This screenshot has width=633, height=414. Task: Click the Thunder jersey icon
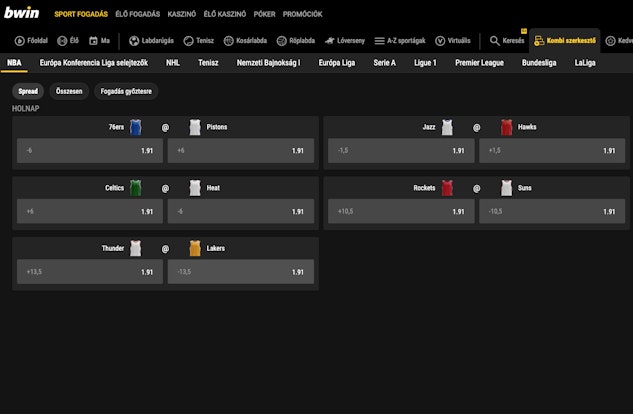[136, 249]
